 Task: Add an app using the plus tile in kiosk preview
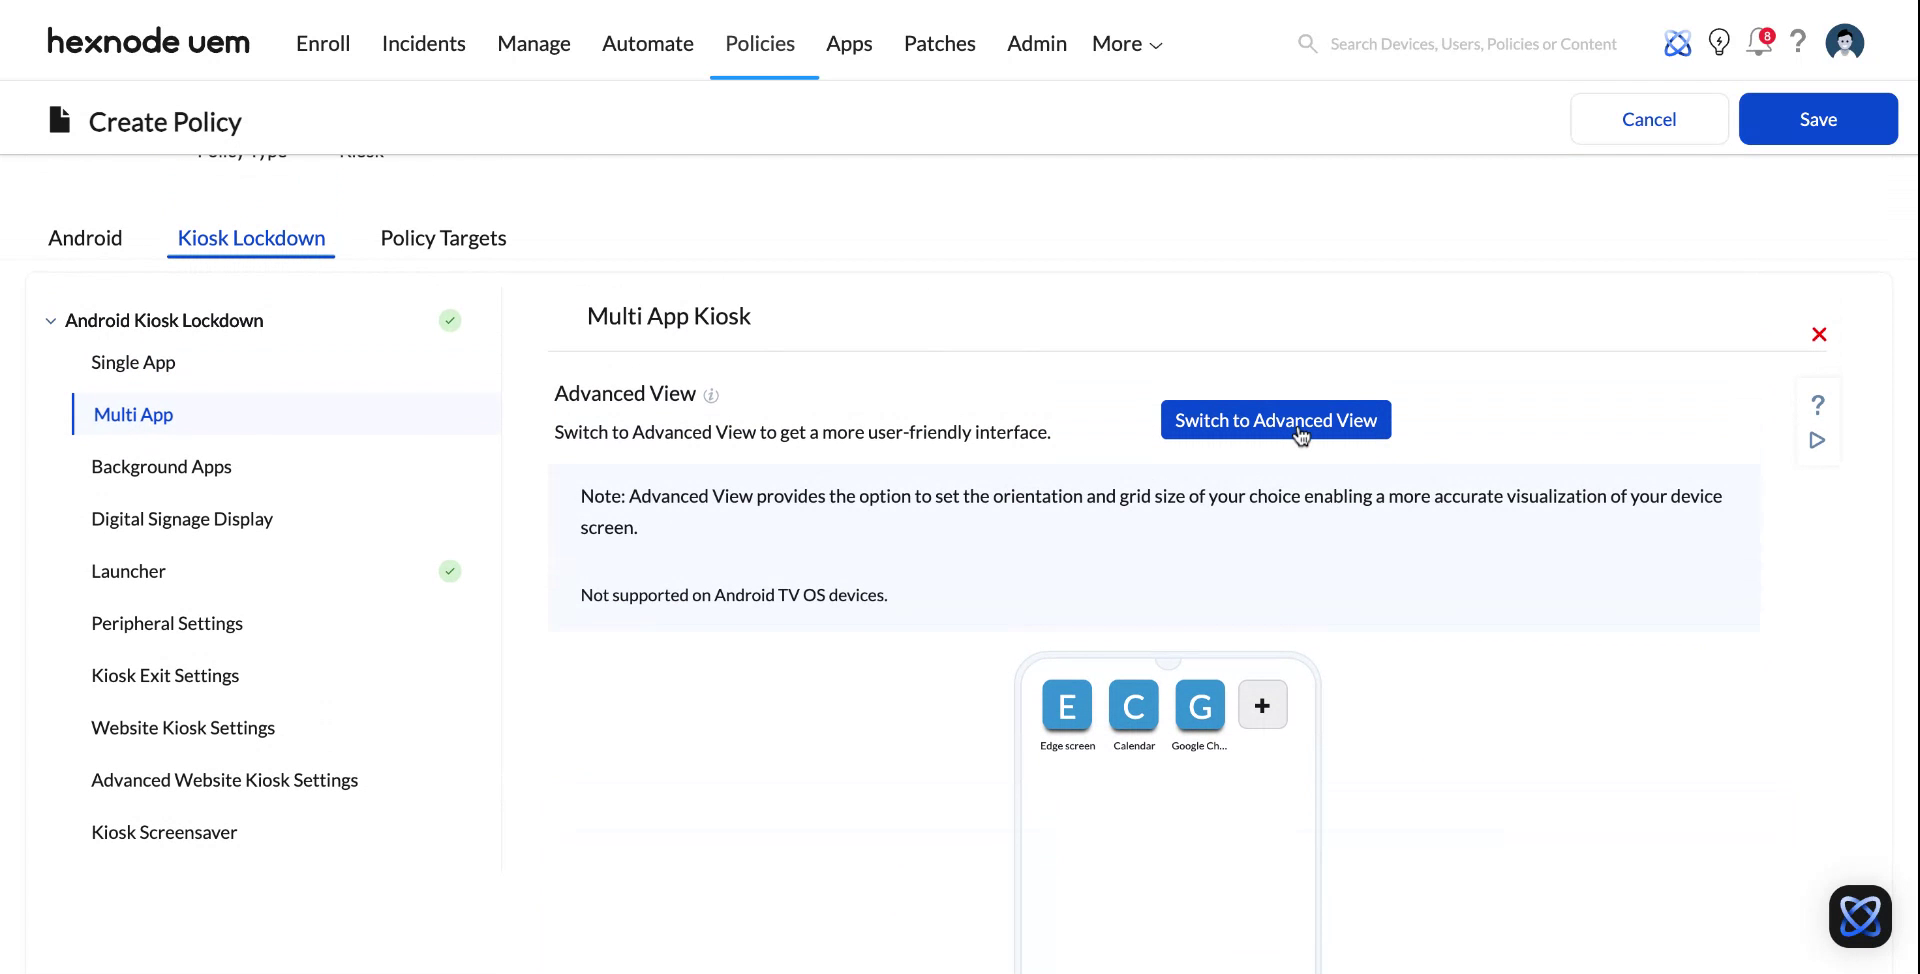[1262, 704]
